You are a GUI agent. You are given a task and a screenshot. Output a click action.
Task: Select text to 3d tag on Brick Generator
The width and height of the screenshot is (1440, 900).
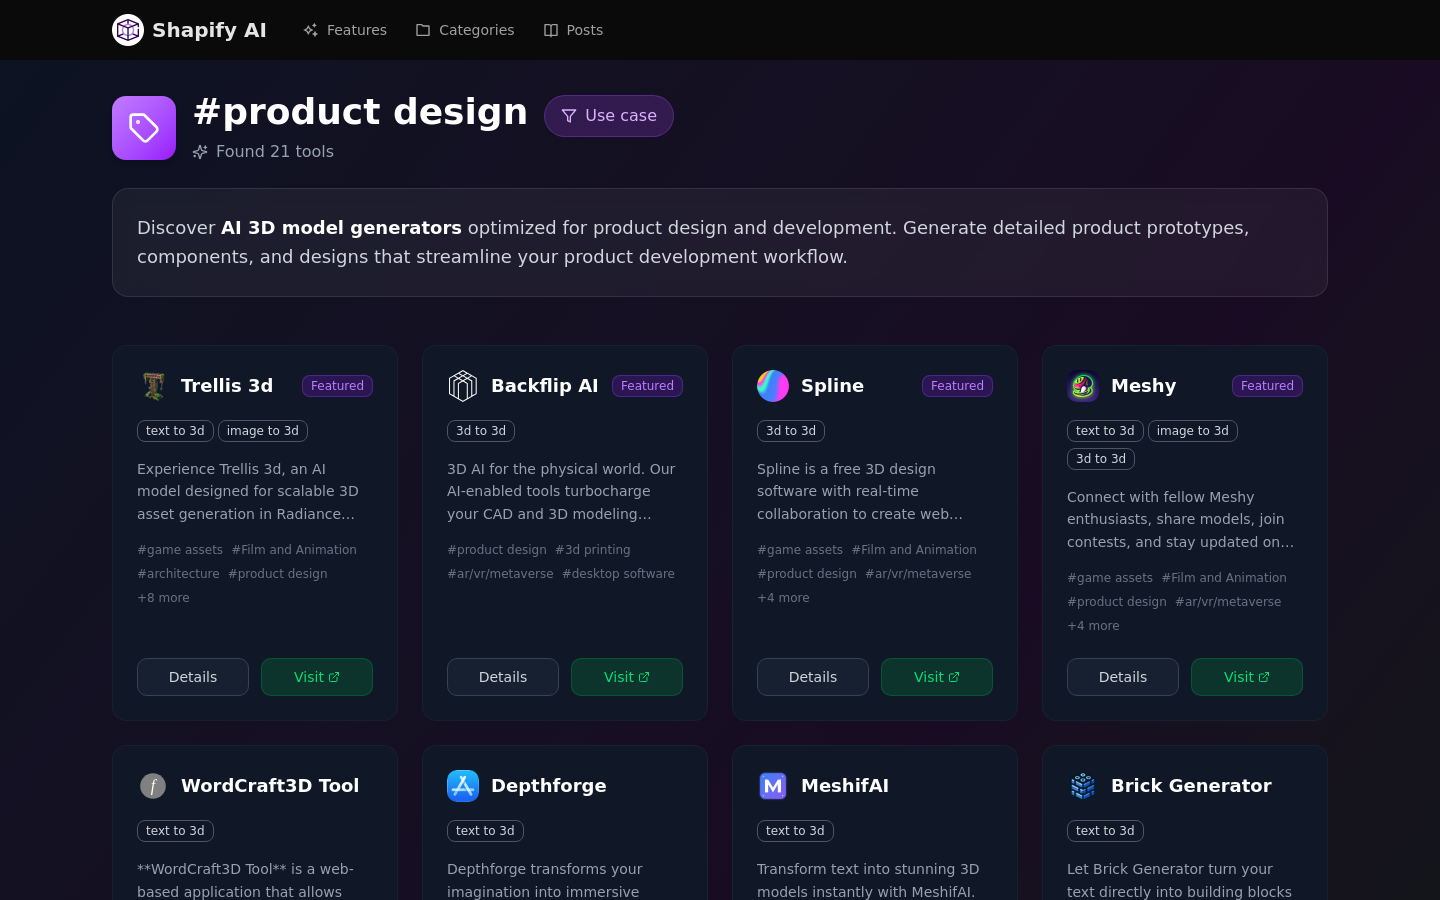[x=1105, y=831]
